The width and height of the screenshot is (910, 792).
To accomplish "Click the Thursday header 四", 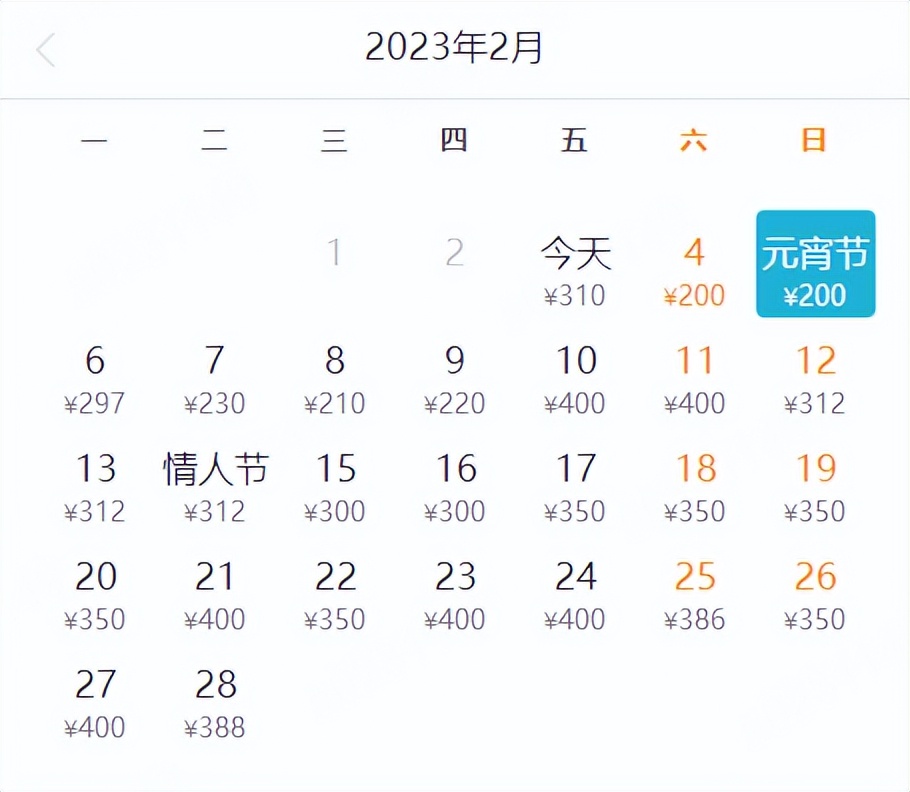I will click(x=455, y=141).
